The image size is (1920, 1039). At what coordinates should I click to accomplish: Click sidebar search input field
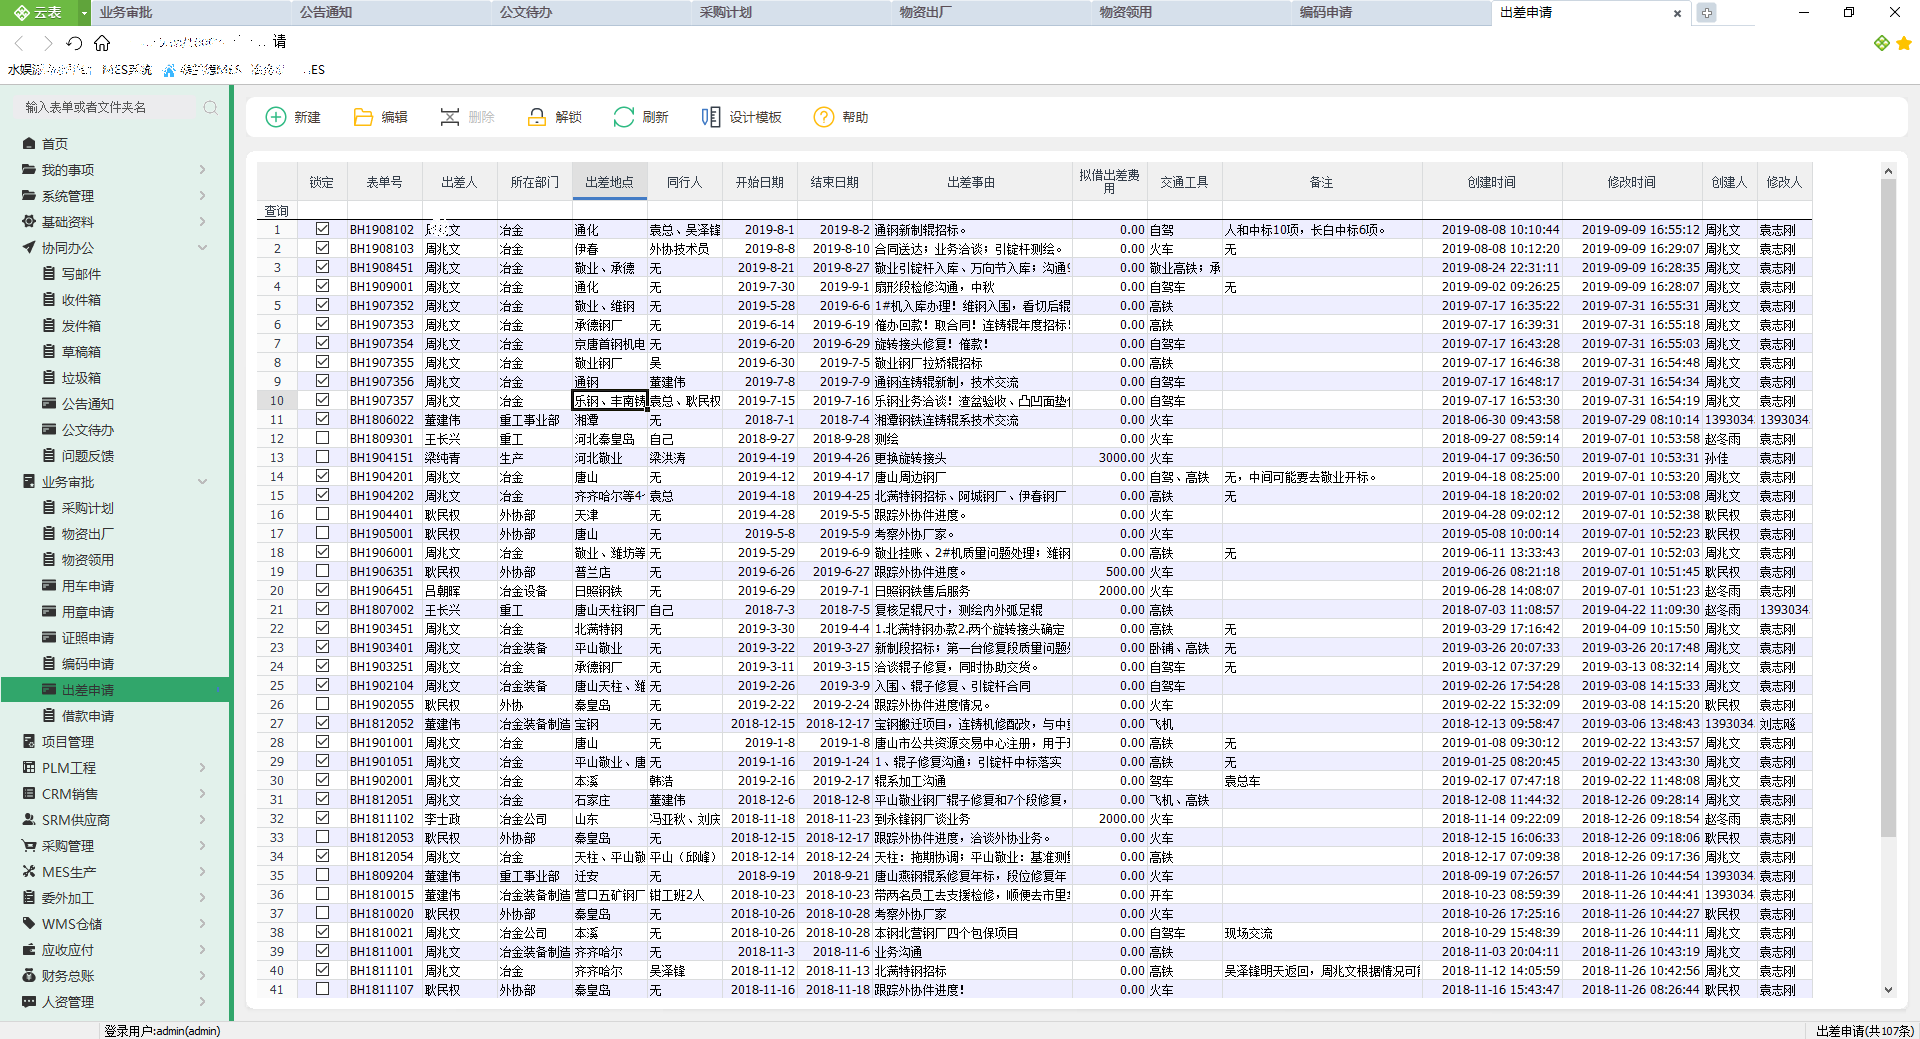click(110, 107)
